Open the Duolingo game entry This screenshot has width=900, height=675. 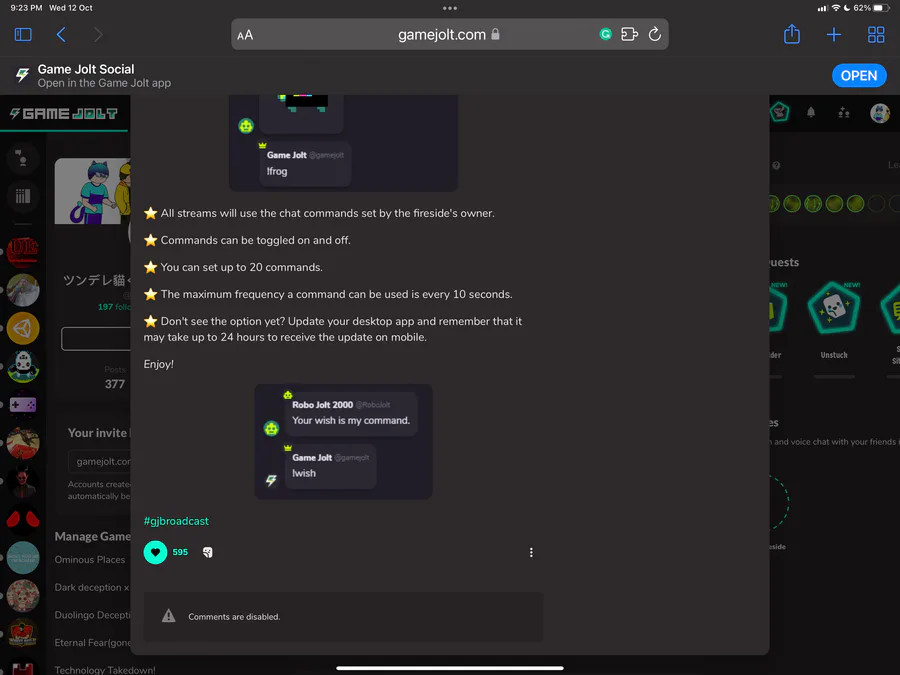point(92,615)
